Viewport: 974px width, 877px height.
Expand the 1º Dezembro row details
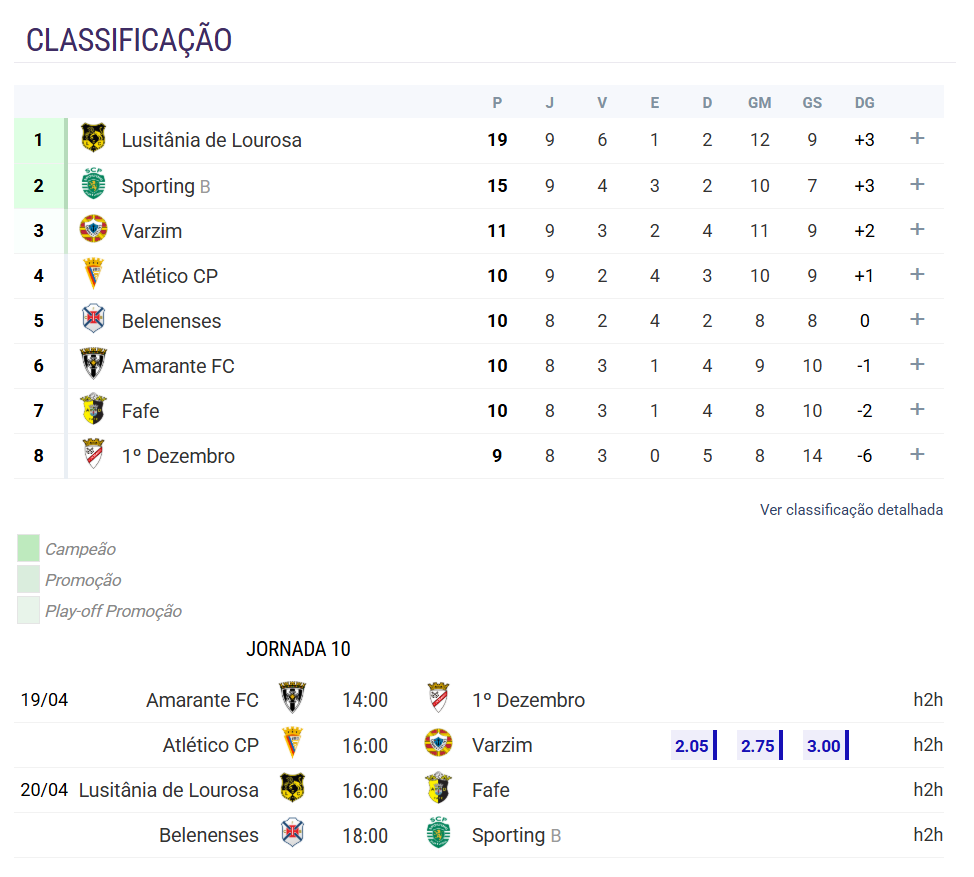tap(917, 455)
